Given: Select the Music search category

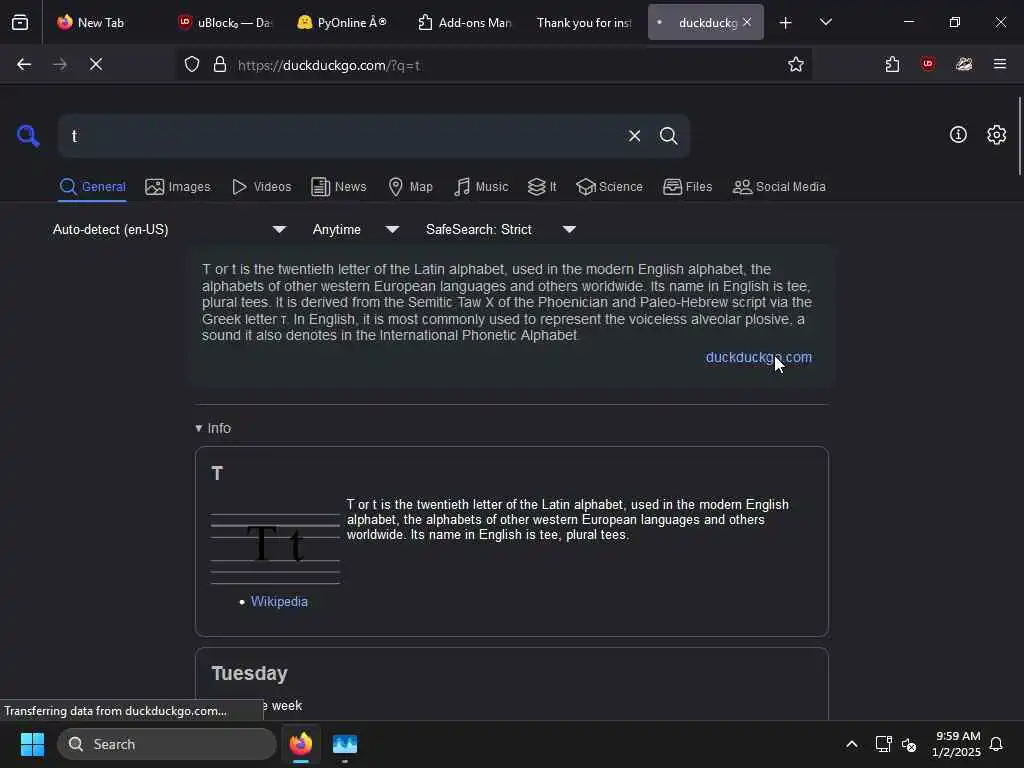Looking at the screenshot, I should coord(481,187).
